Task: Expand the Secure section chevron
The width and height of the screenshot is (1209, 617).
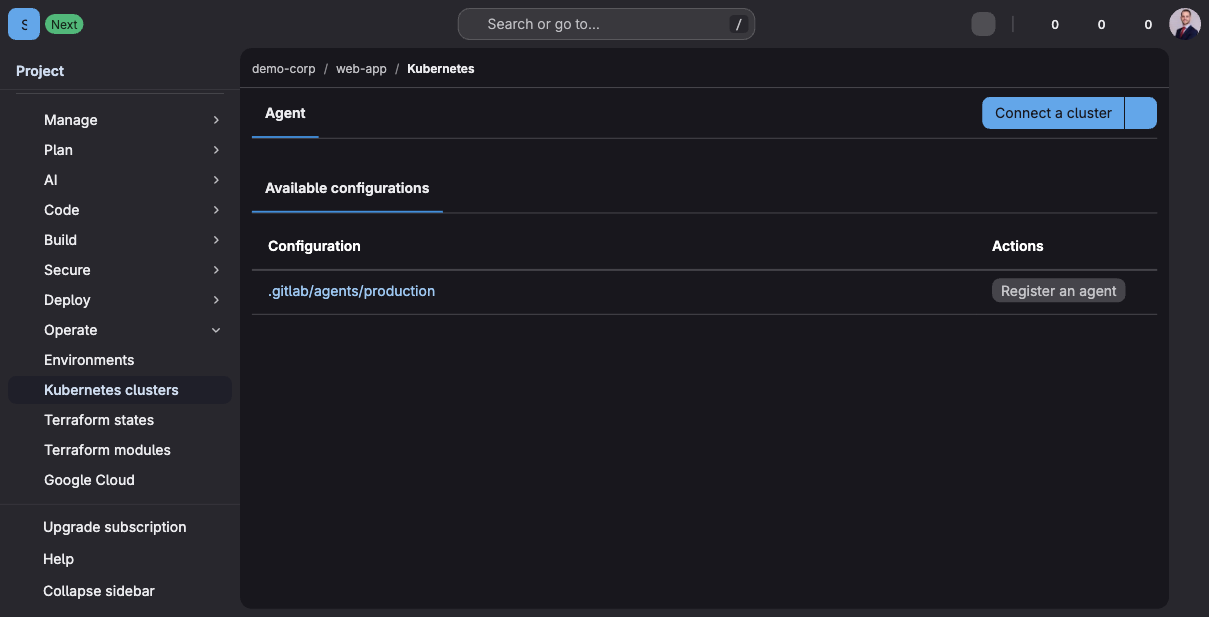Action: click(216, 270)
